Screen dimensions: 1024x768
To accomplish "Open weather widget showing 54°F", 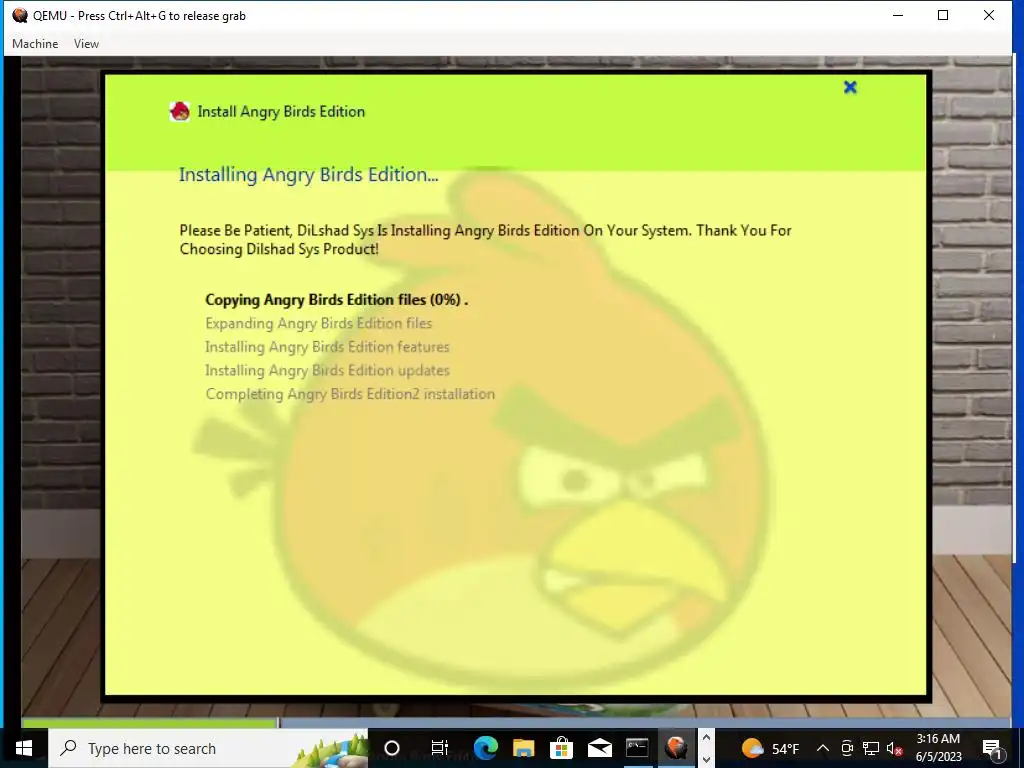I will [x=771, y=748].
